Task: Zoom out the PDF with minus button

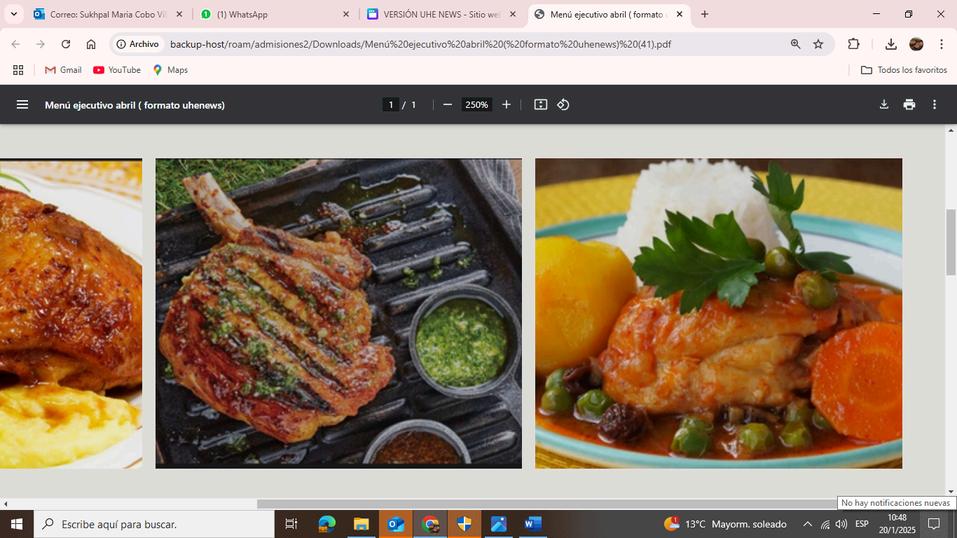Action: coord(447,104)
